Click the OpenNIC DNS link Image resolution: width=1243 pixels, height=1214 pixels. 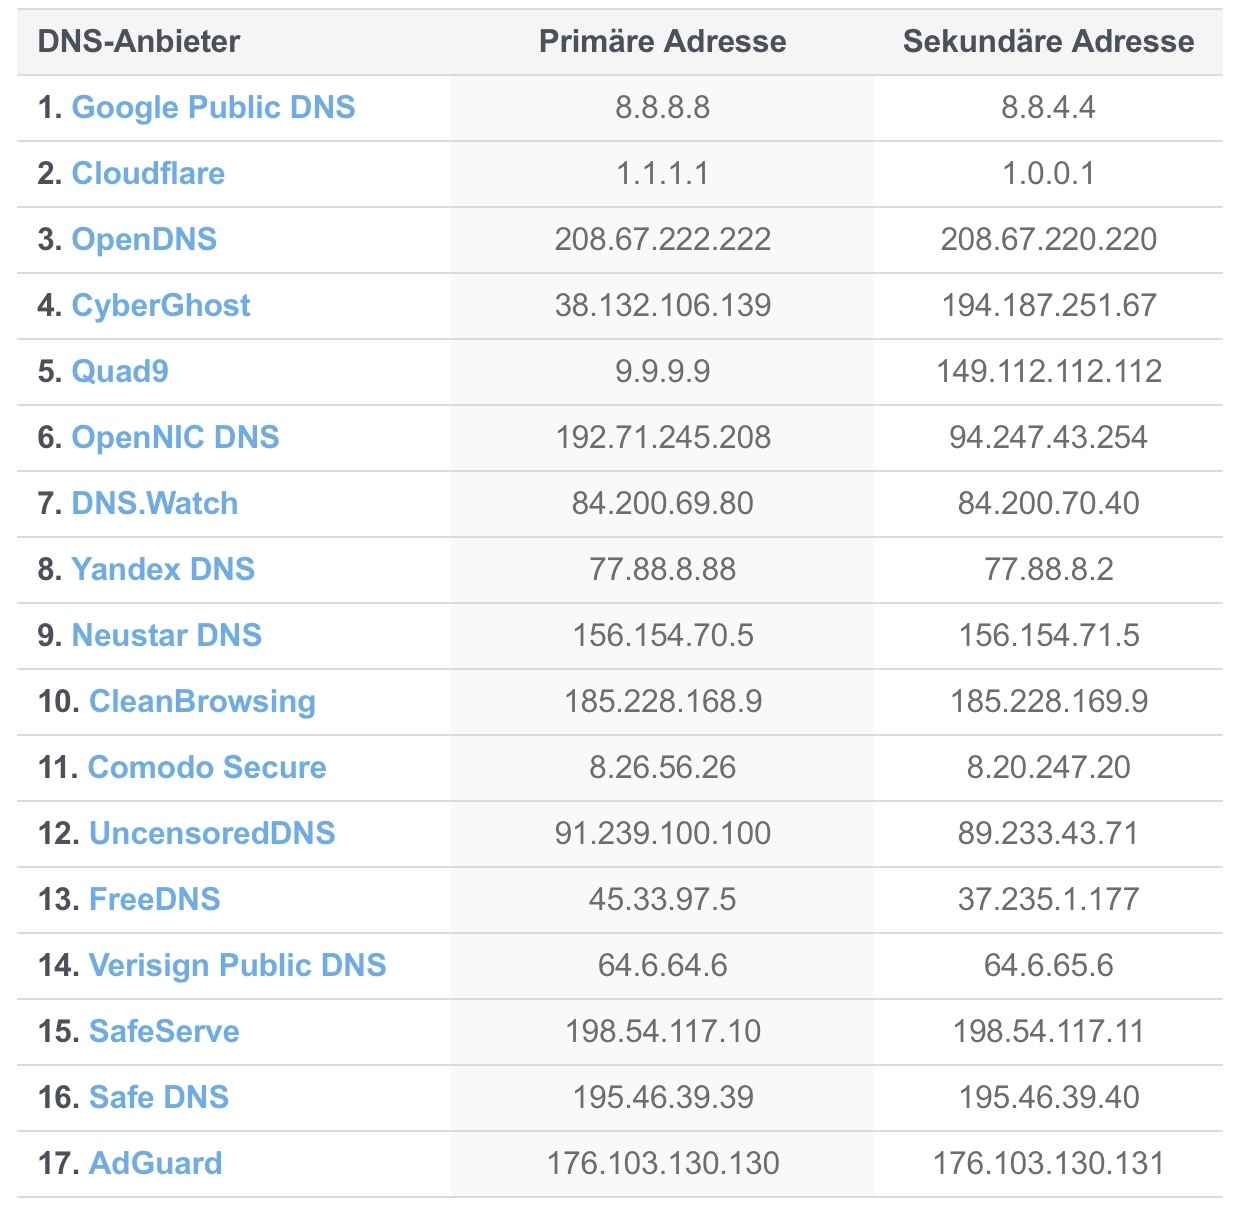pyautogui.click(x=175, y=438)
